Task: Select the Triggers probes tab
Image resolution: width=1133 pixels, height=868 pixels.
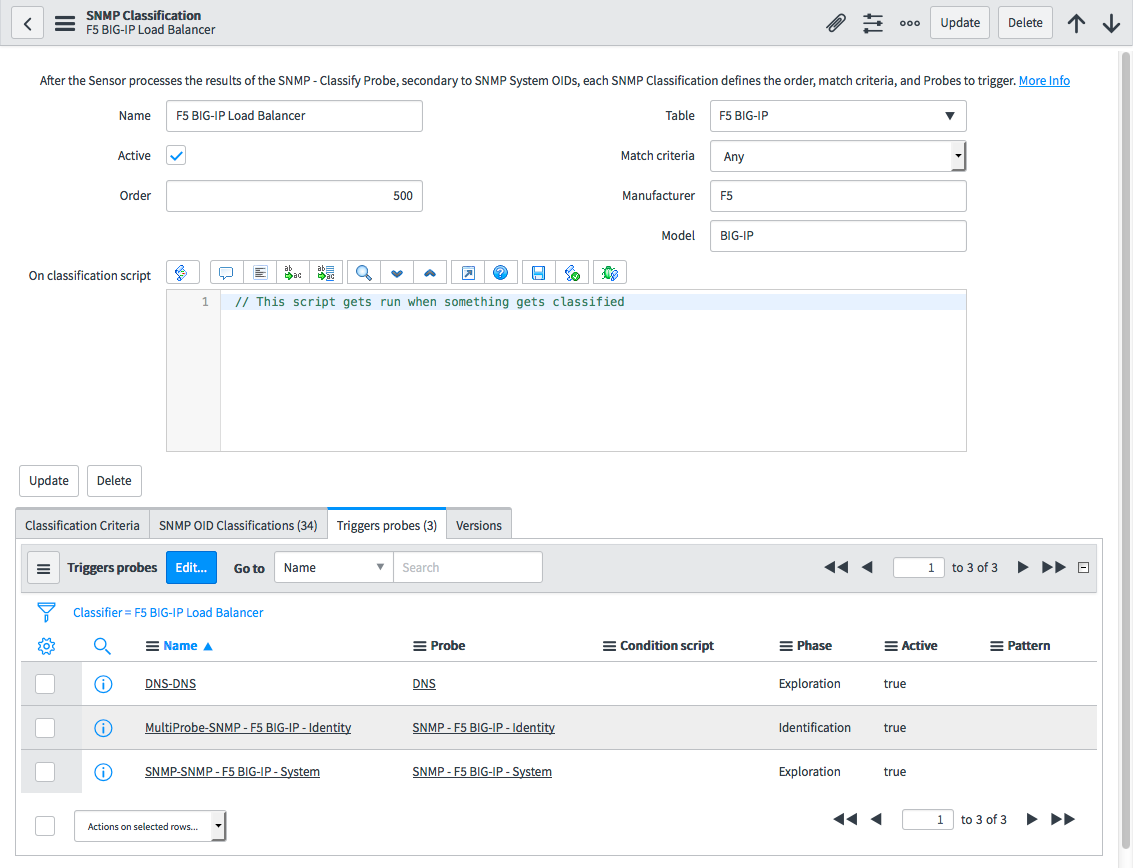Action: pyautogui.click(x=387, y=525)
